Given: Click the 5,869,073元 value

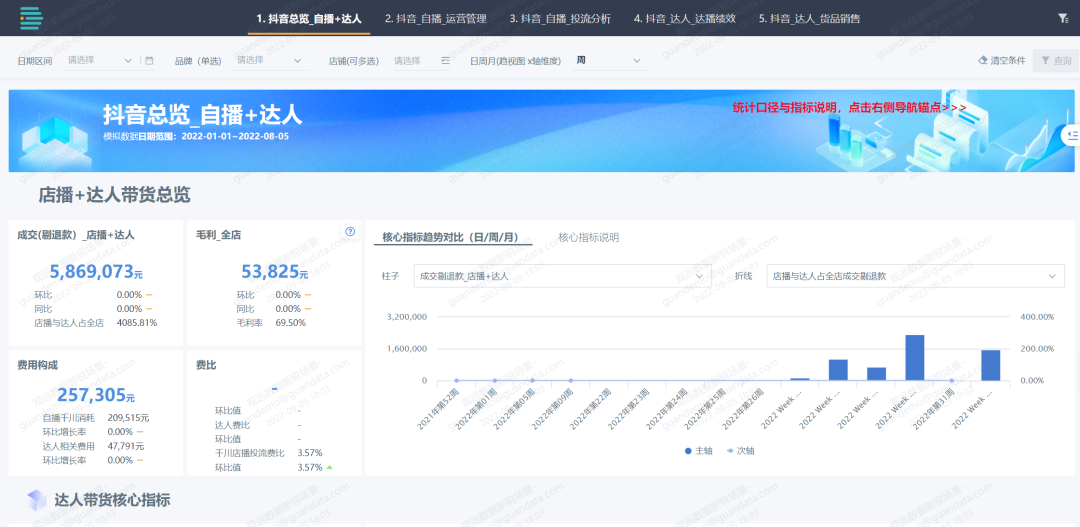Looking at the screenshot, I should click(96, 271).
